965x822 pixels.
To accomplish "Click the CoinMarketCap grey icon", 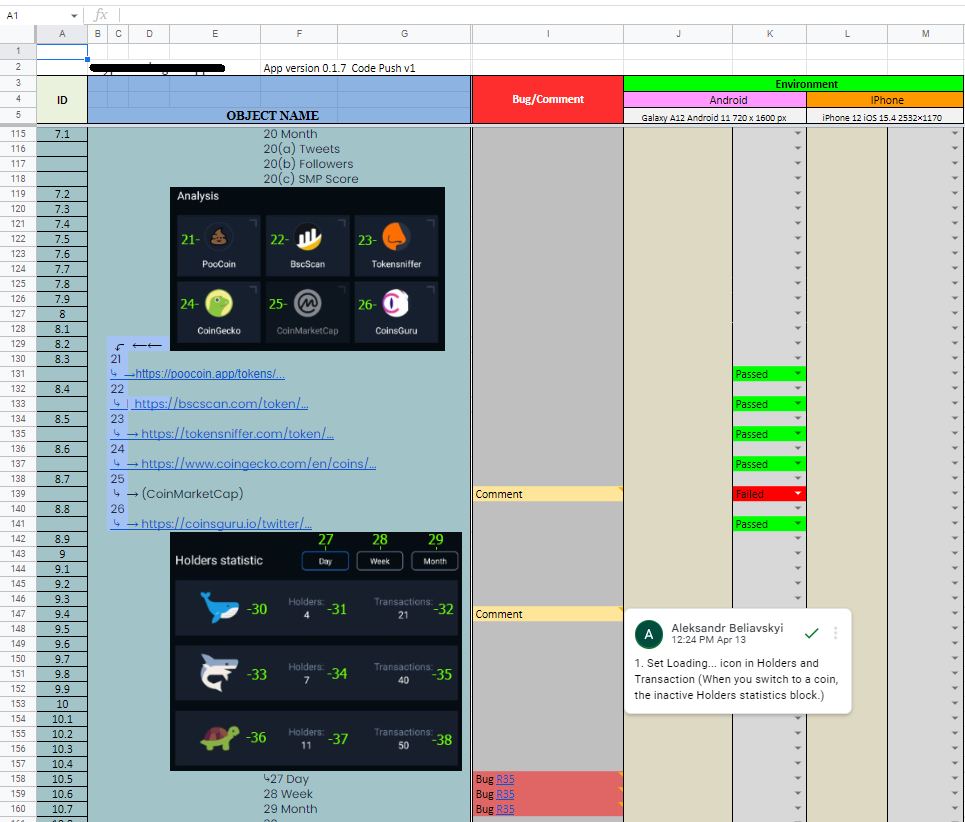I will pos(308,303).
